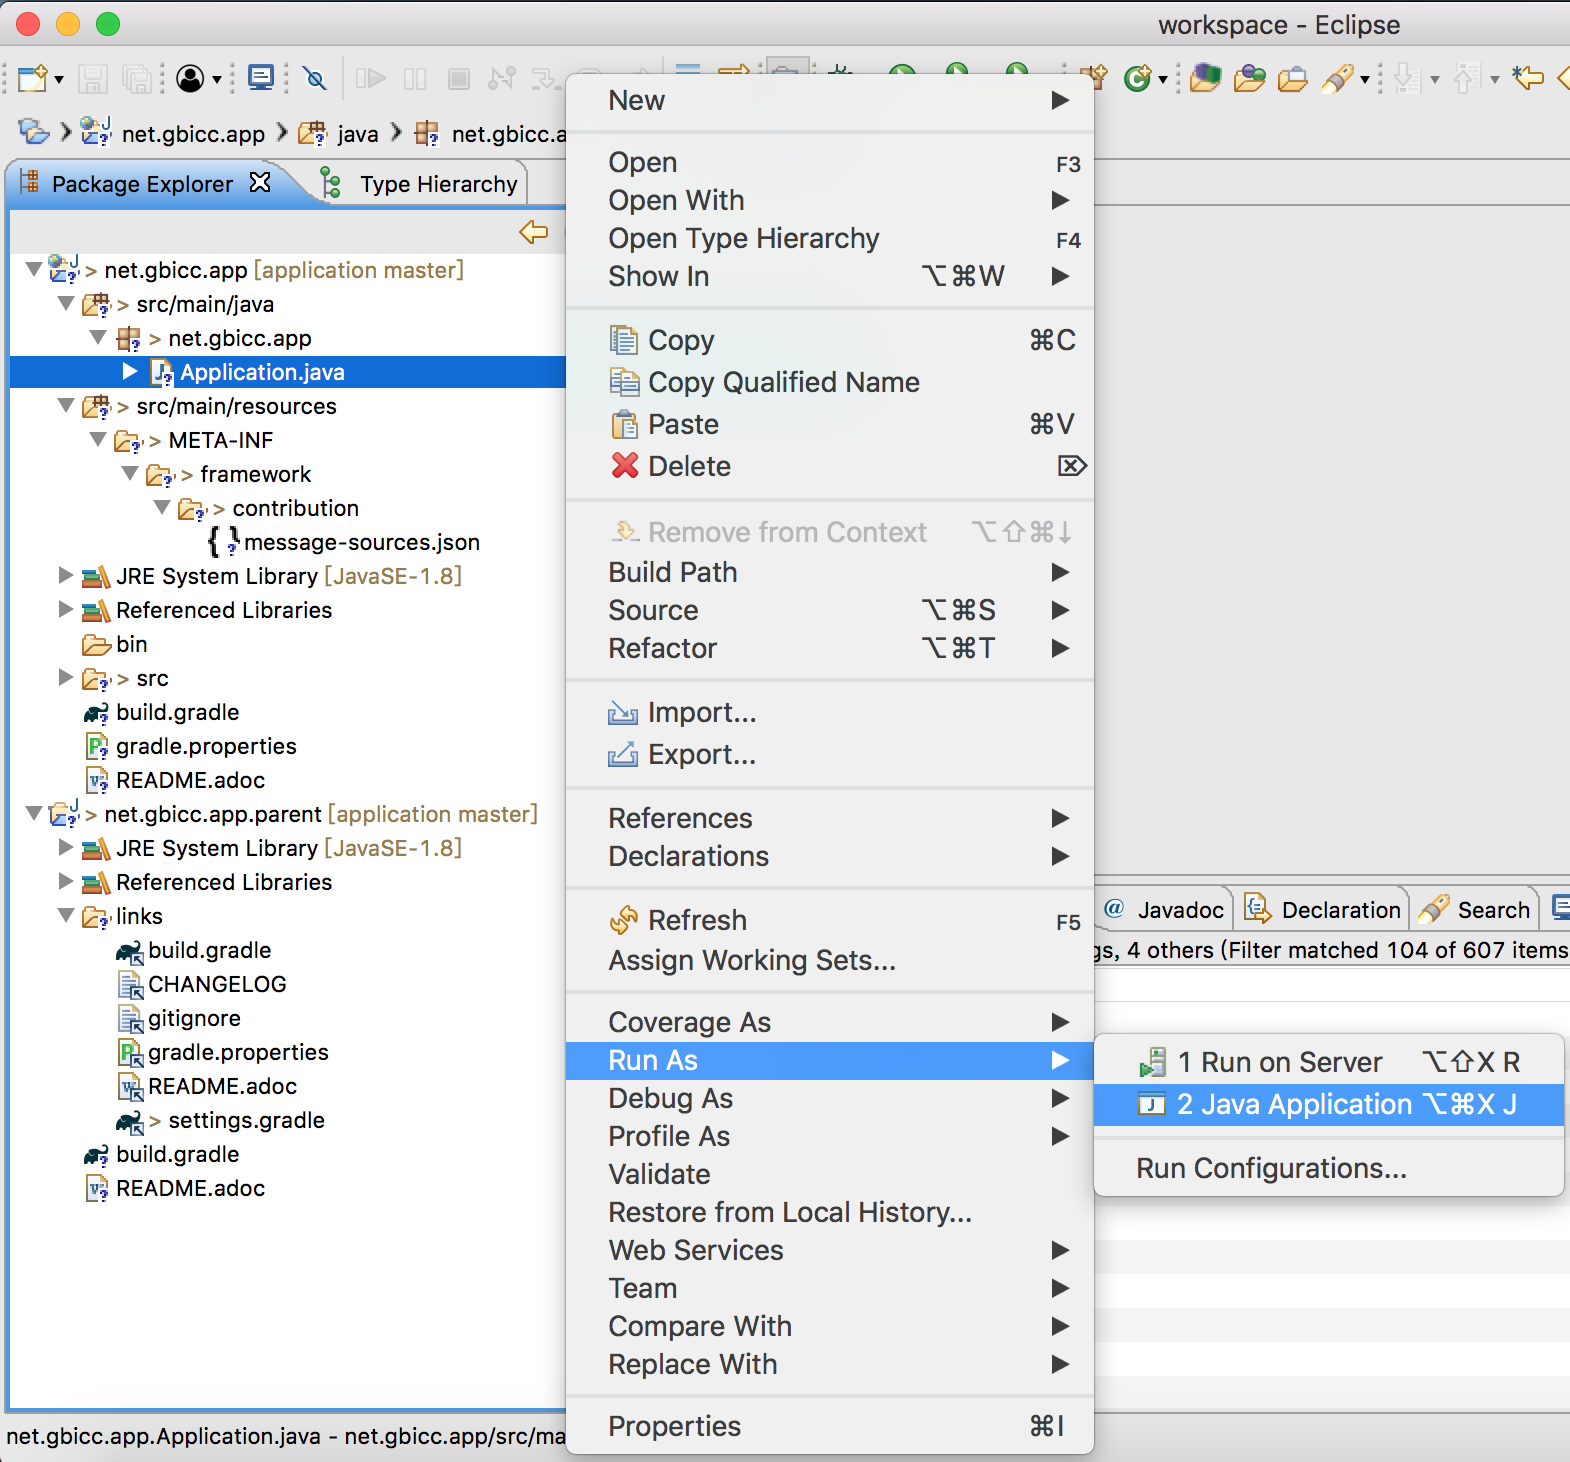Expand the top JRE System Library node
Image resolution: width=1570 pixels, height=1462 pixels.
pyautogui.click(x=66, y=576)
